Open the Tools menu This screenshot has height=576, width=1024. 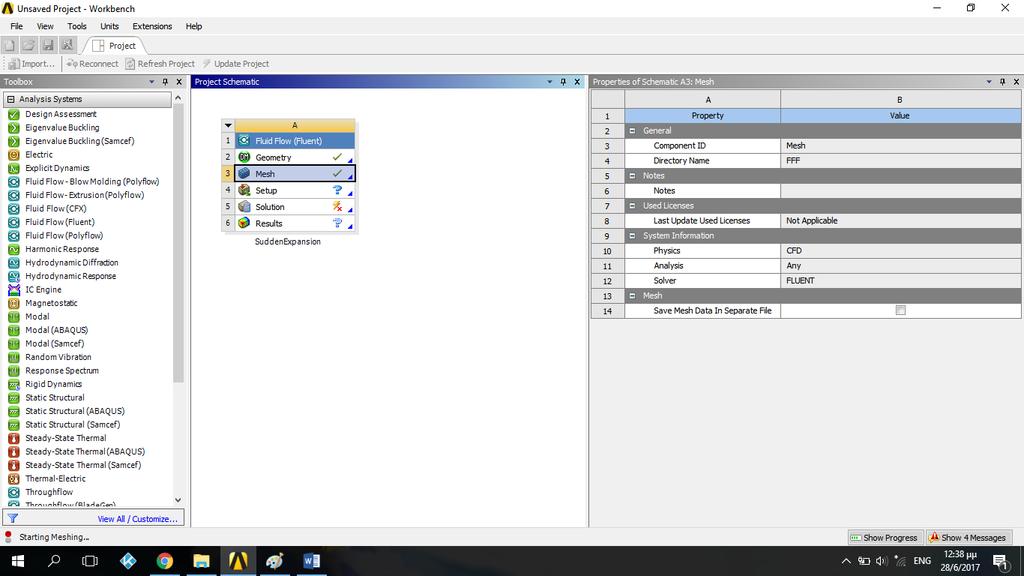pos(77,26)
